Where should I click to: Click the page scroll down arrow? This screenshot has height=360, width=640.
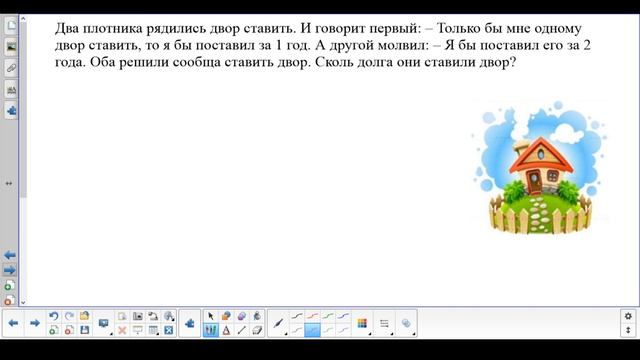tap(23, 302)
